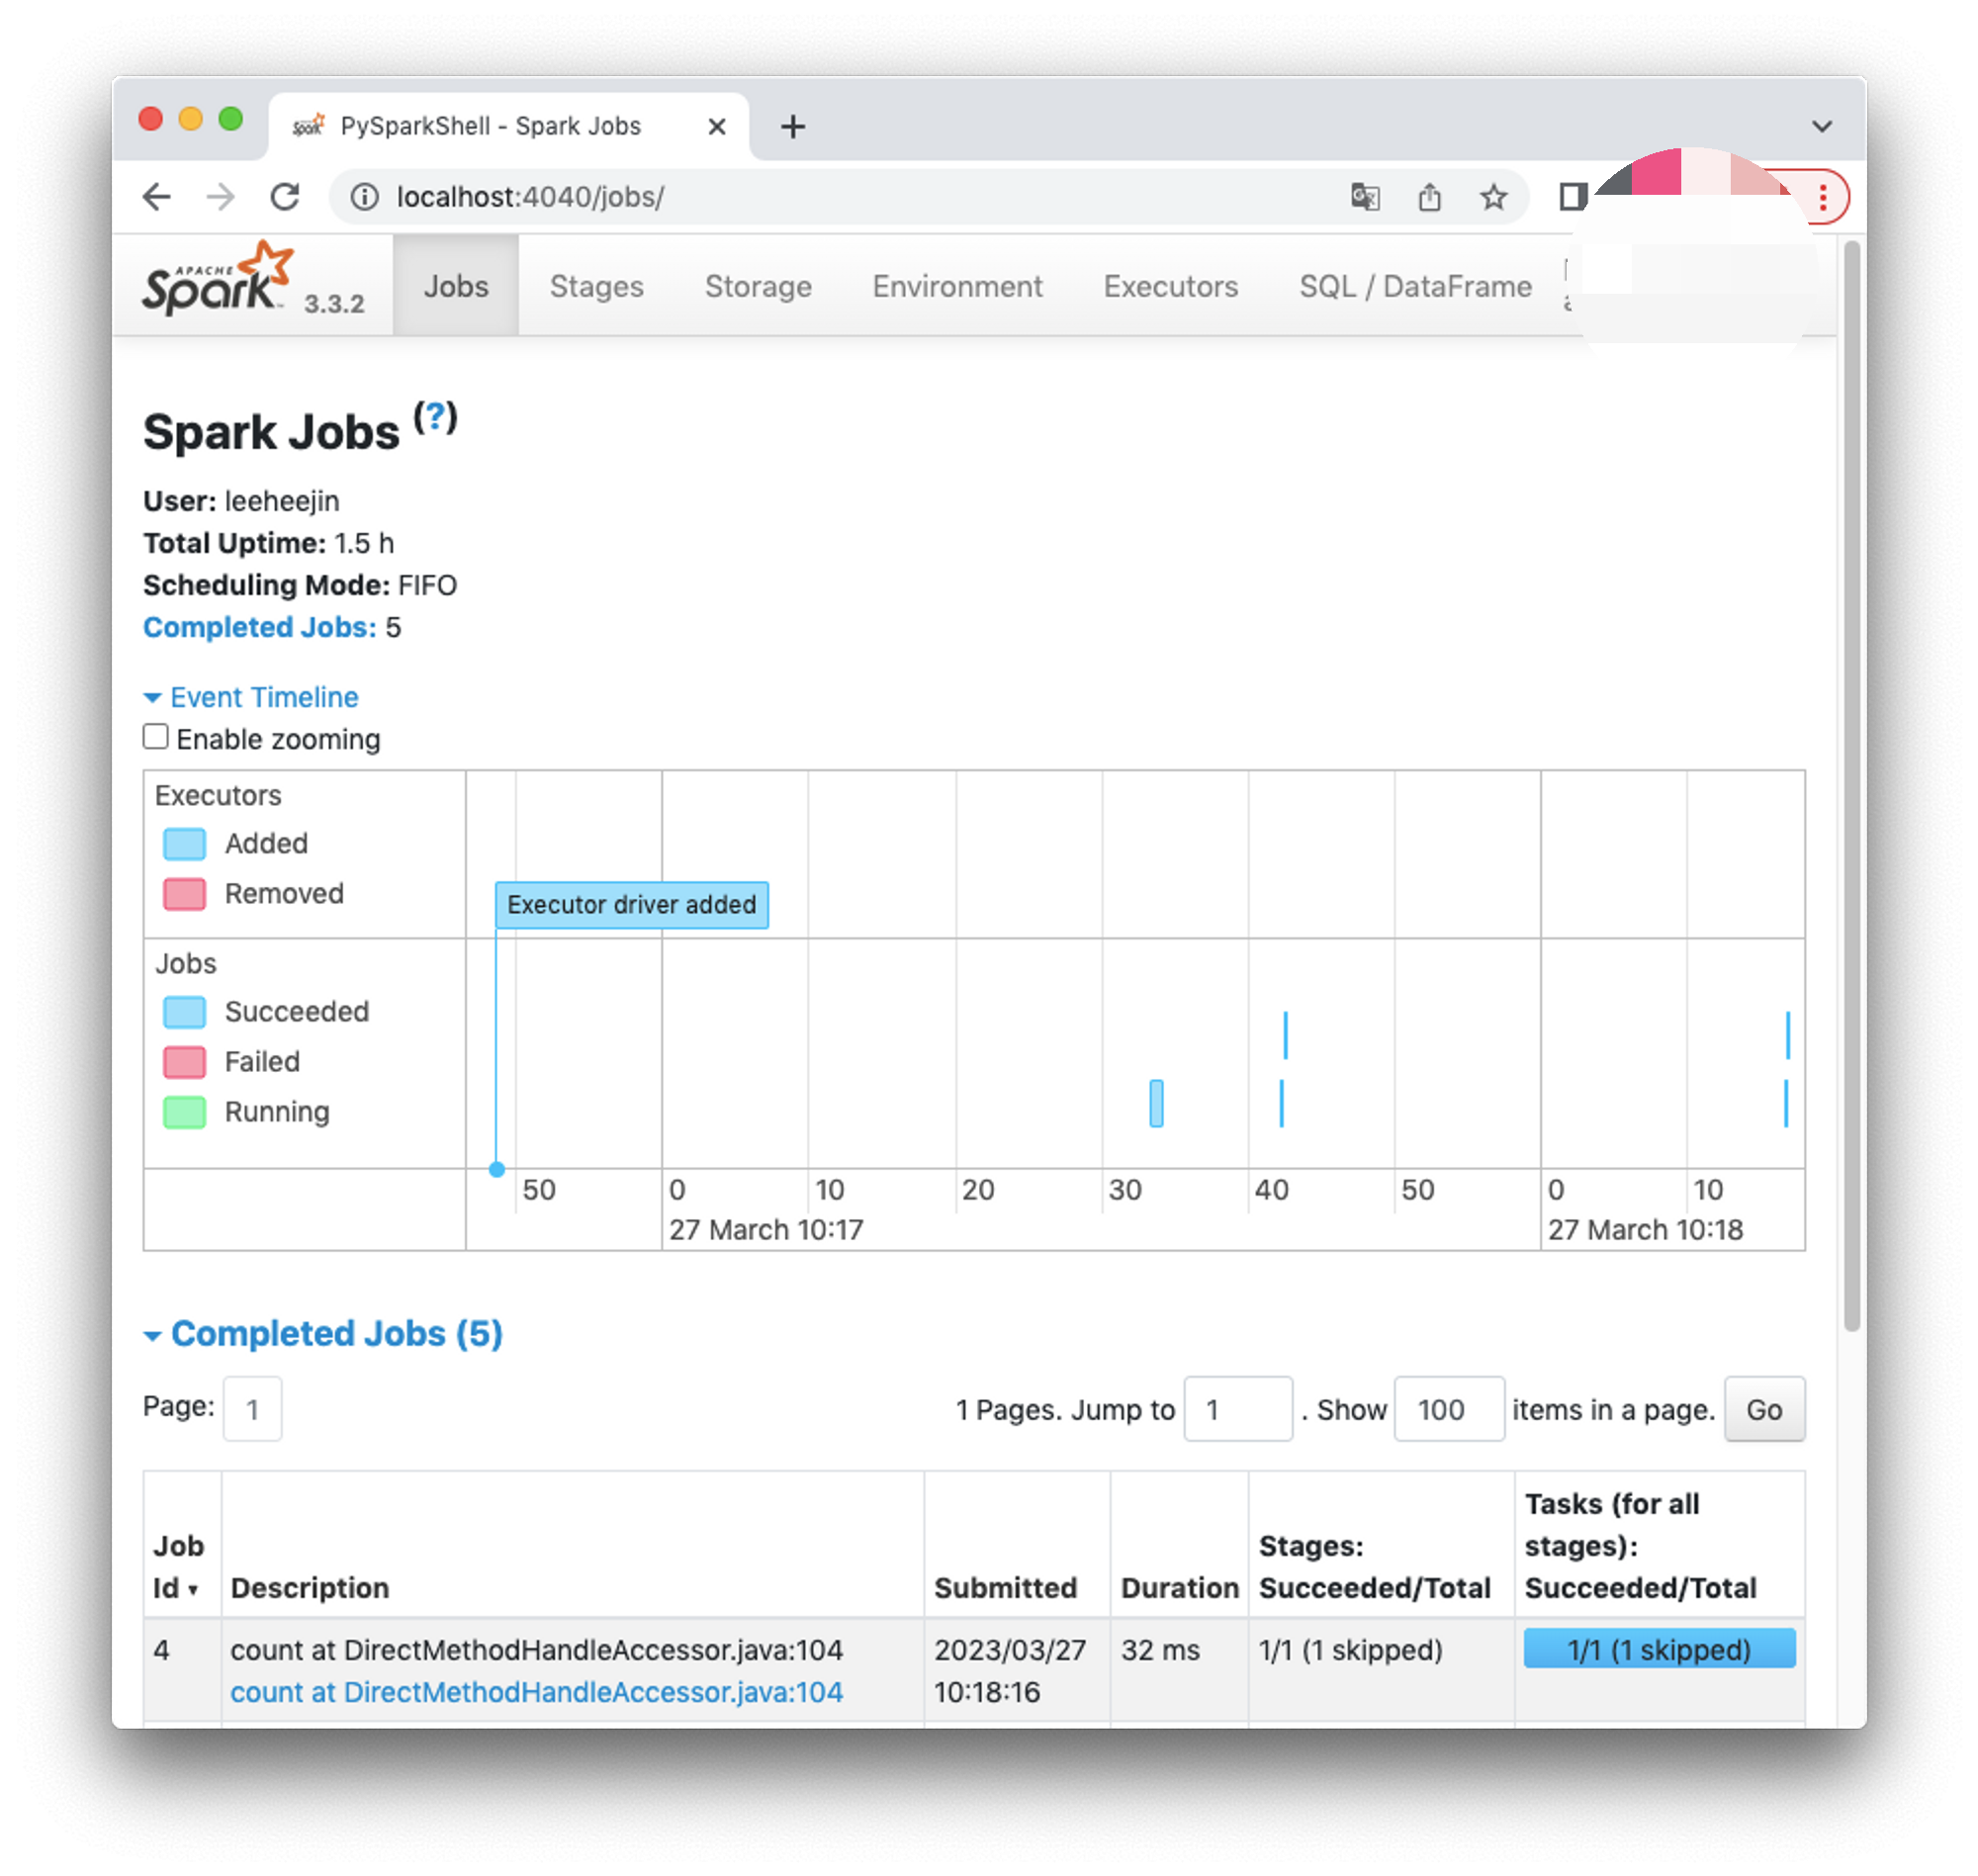The width and height of the screenshot is (1978, 1876).
Task: Open a new browser tab
Action: click(x=793, y=127)
